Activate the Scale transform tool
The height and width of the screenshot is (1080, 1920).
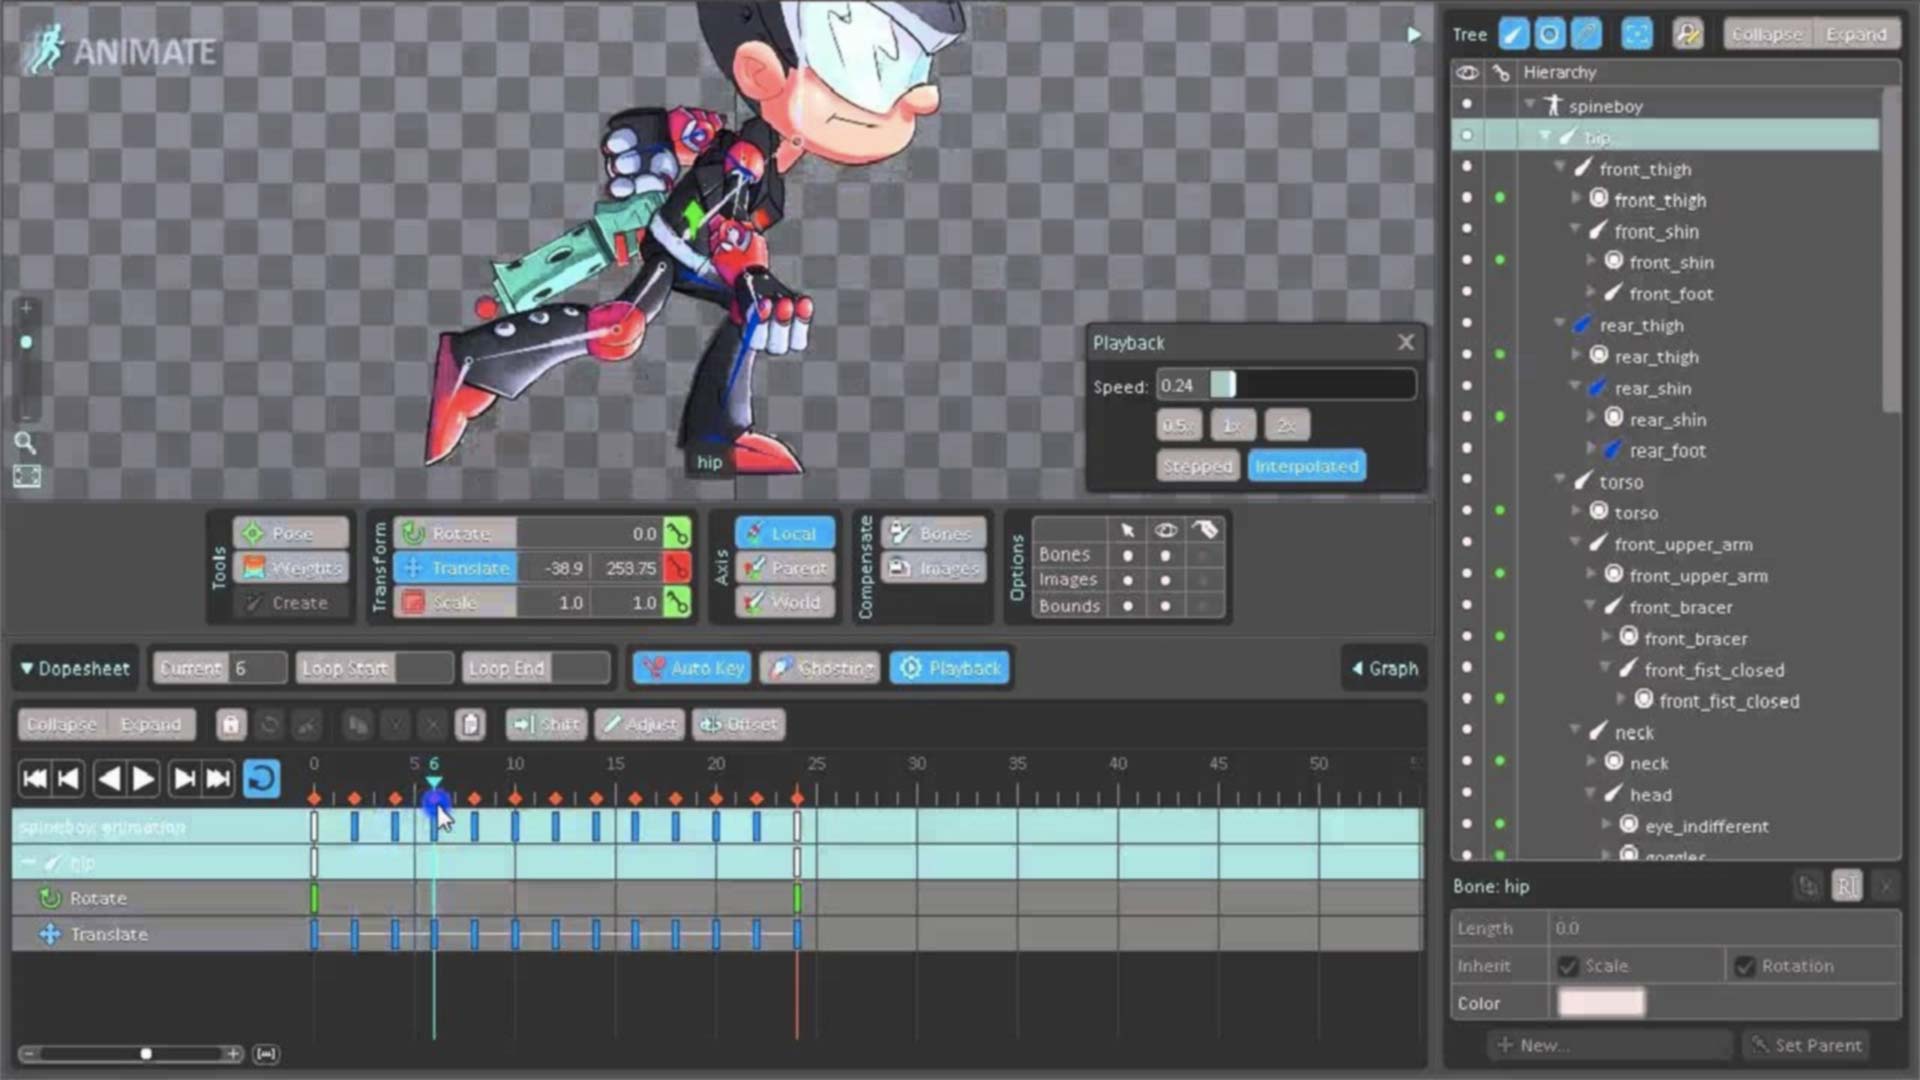(x=456, y=602)
